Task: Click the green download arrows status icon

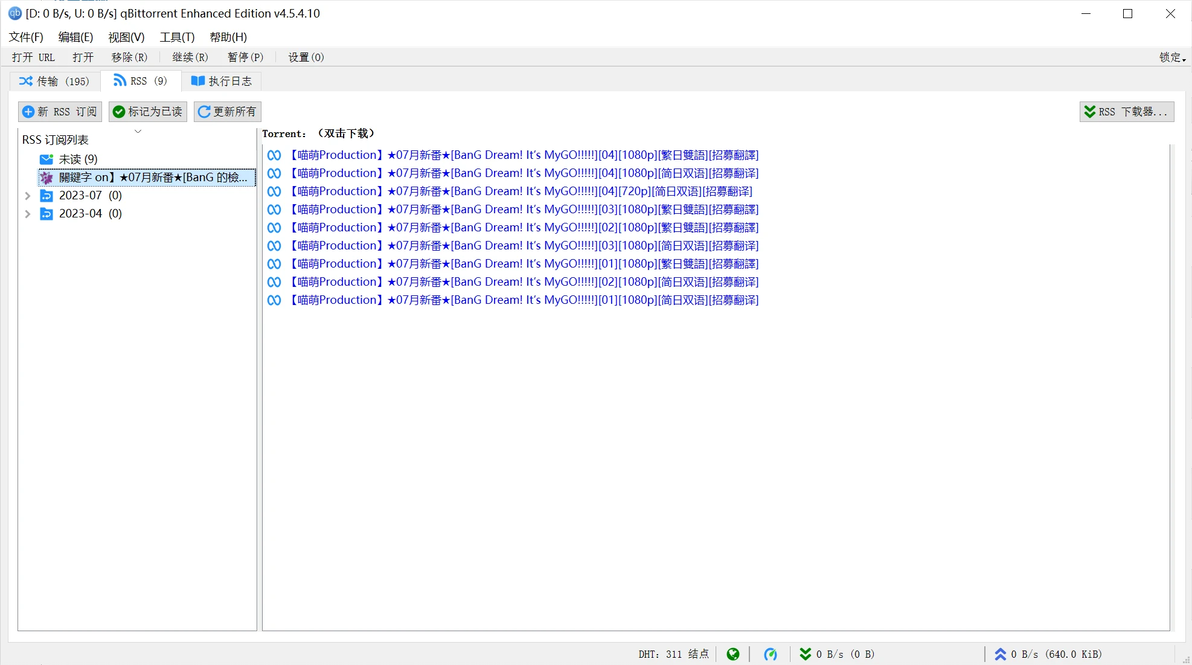Action: click(x=805, y=654)
